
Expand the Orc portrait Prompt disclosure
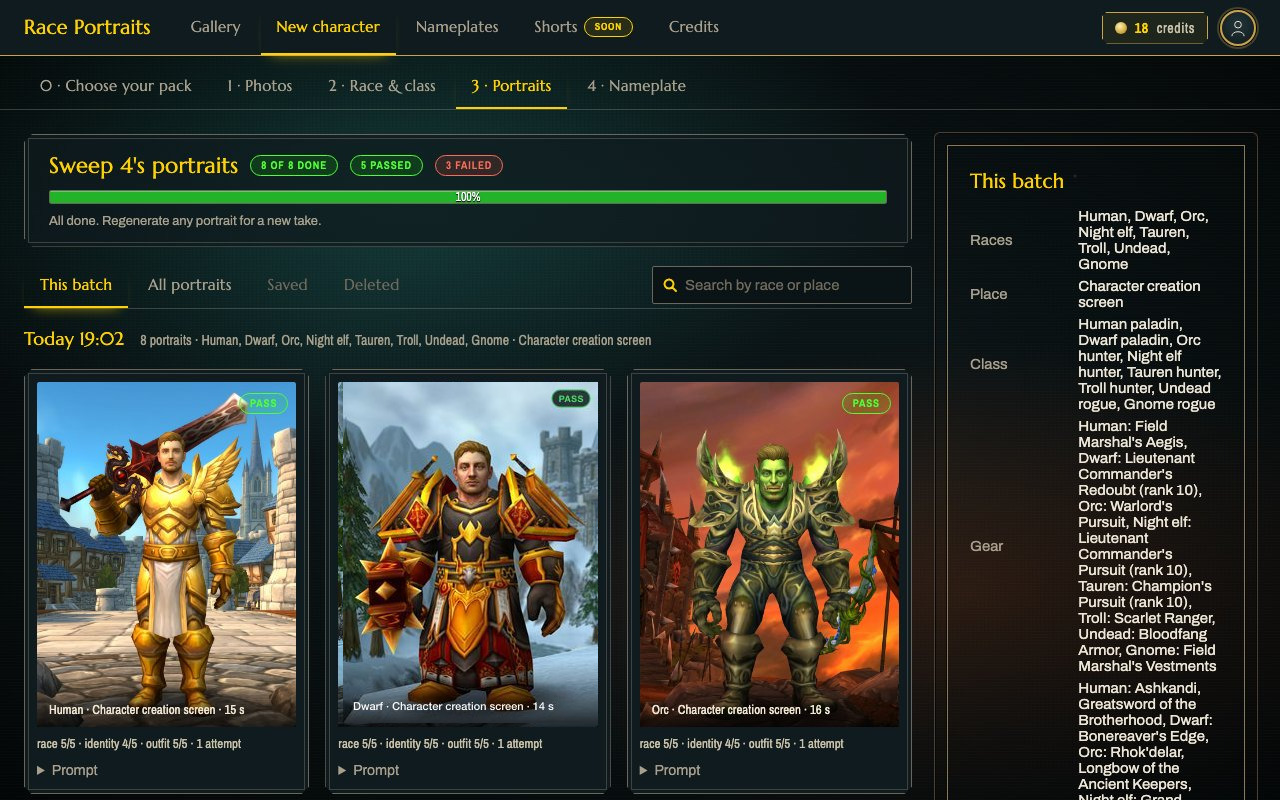click(670, 770)
